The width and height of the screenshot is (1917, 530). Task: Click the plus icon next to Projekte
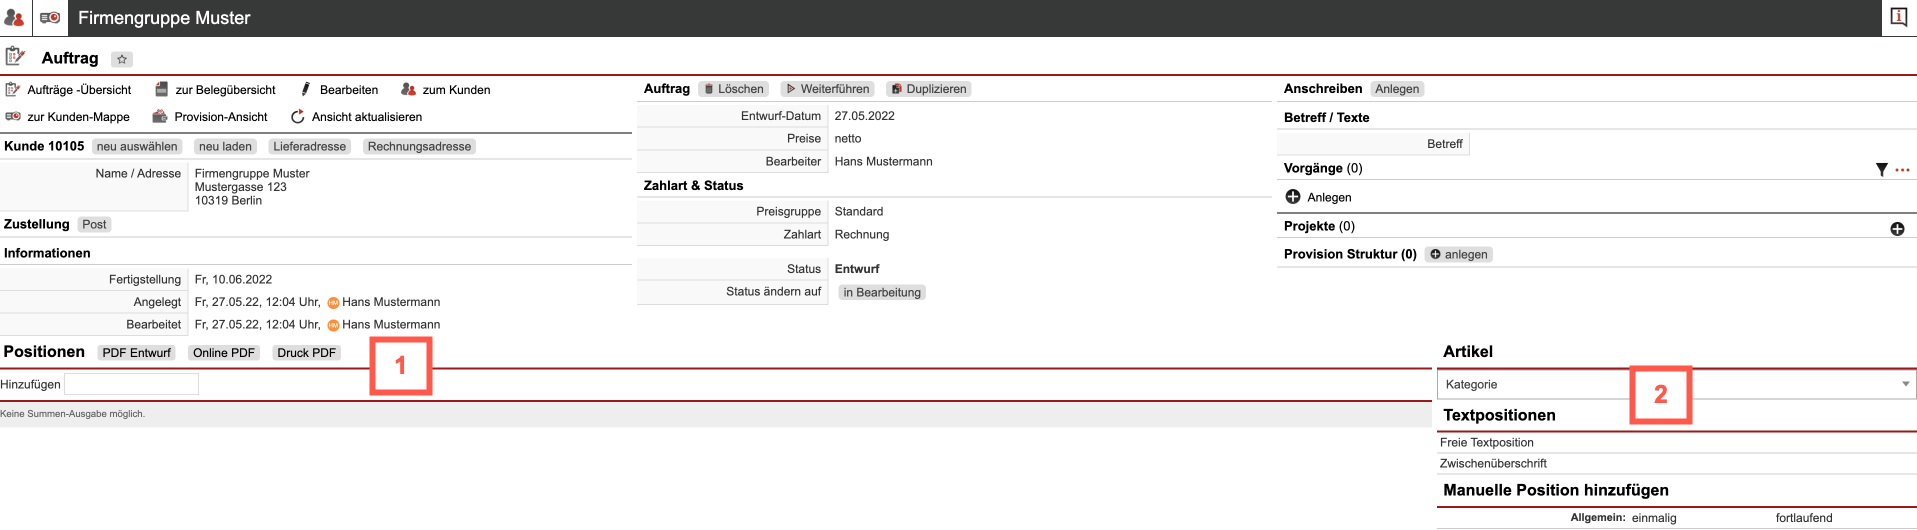(1897, 229)
